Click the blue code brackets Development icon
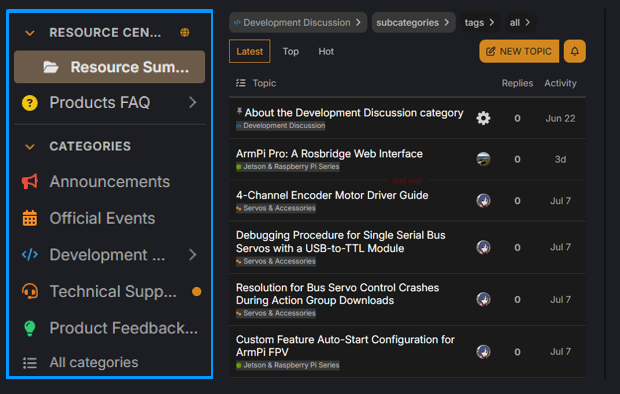Viewport: 620px width, 394px height. click(30, 255)
